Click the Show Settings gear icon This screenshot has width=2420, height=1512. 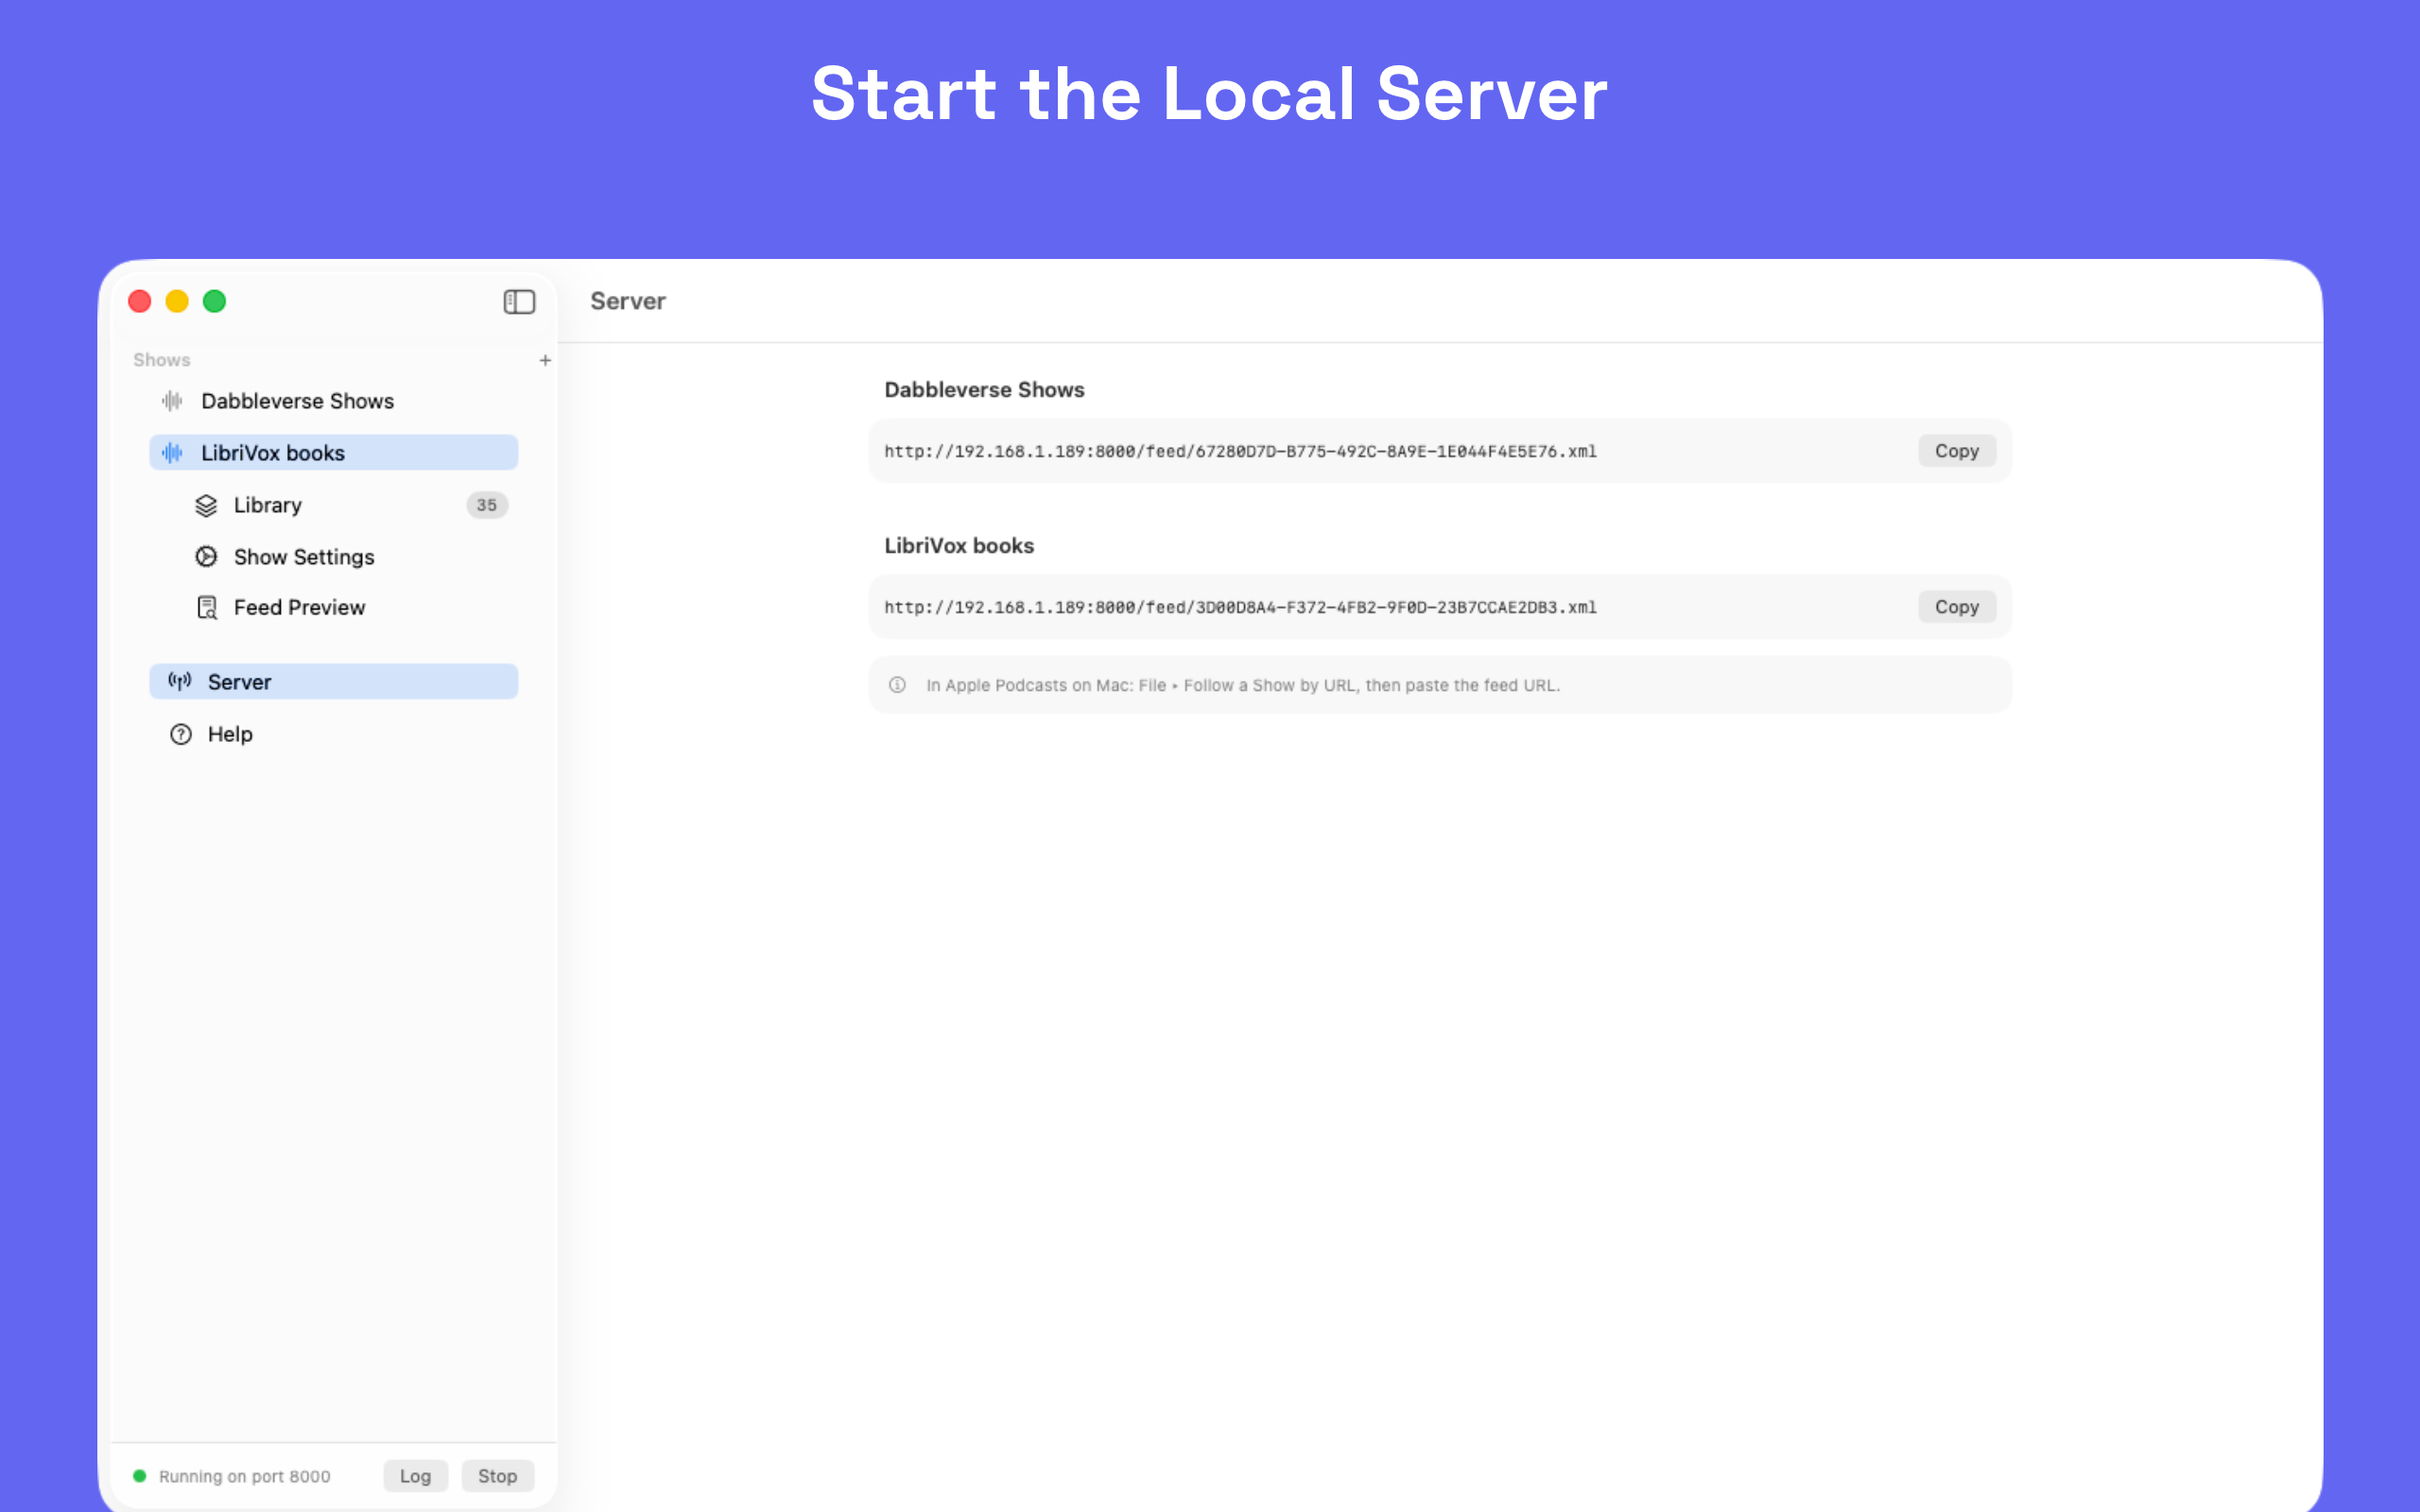pos(206,557)
